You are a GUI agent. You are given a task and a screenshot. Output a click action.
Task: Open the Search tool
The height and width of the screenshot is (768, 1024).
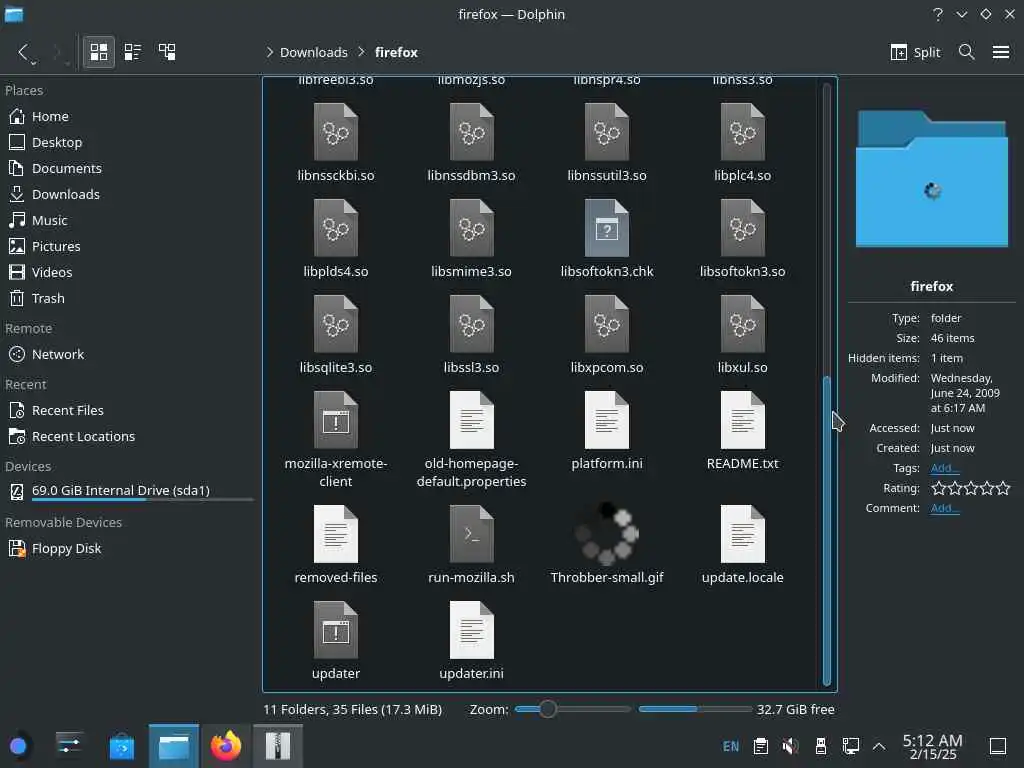coord(967,52)
